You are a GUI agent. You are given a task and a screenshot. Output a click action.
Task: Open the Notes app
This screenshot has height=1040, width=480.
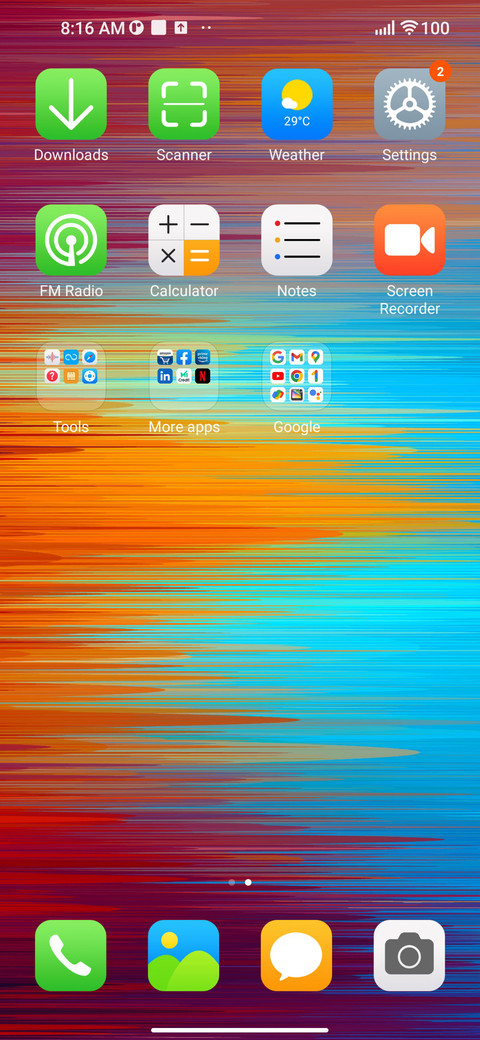click(297, 240)
